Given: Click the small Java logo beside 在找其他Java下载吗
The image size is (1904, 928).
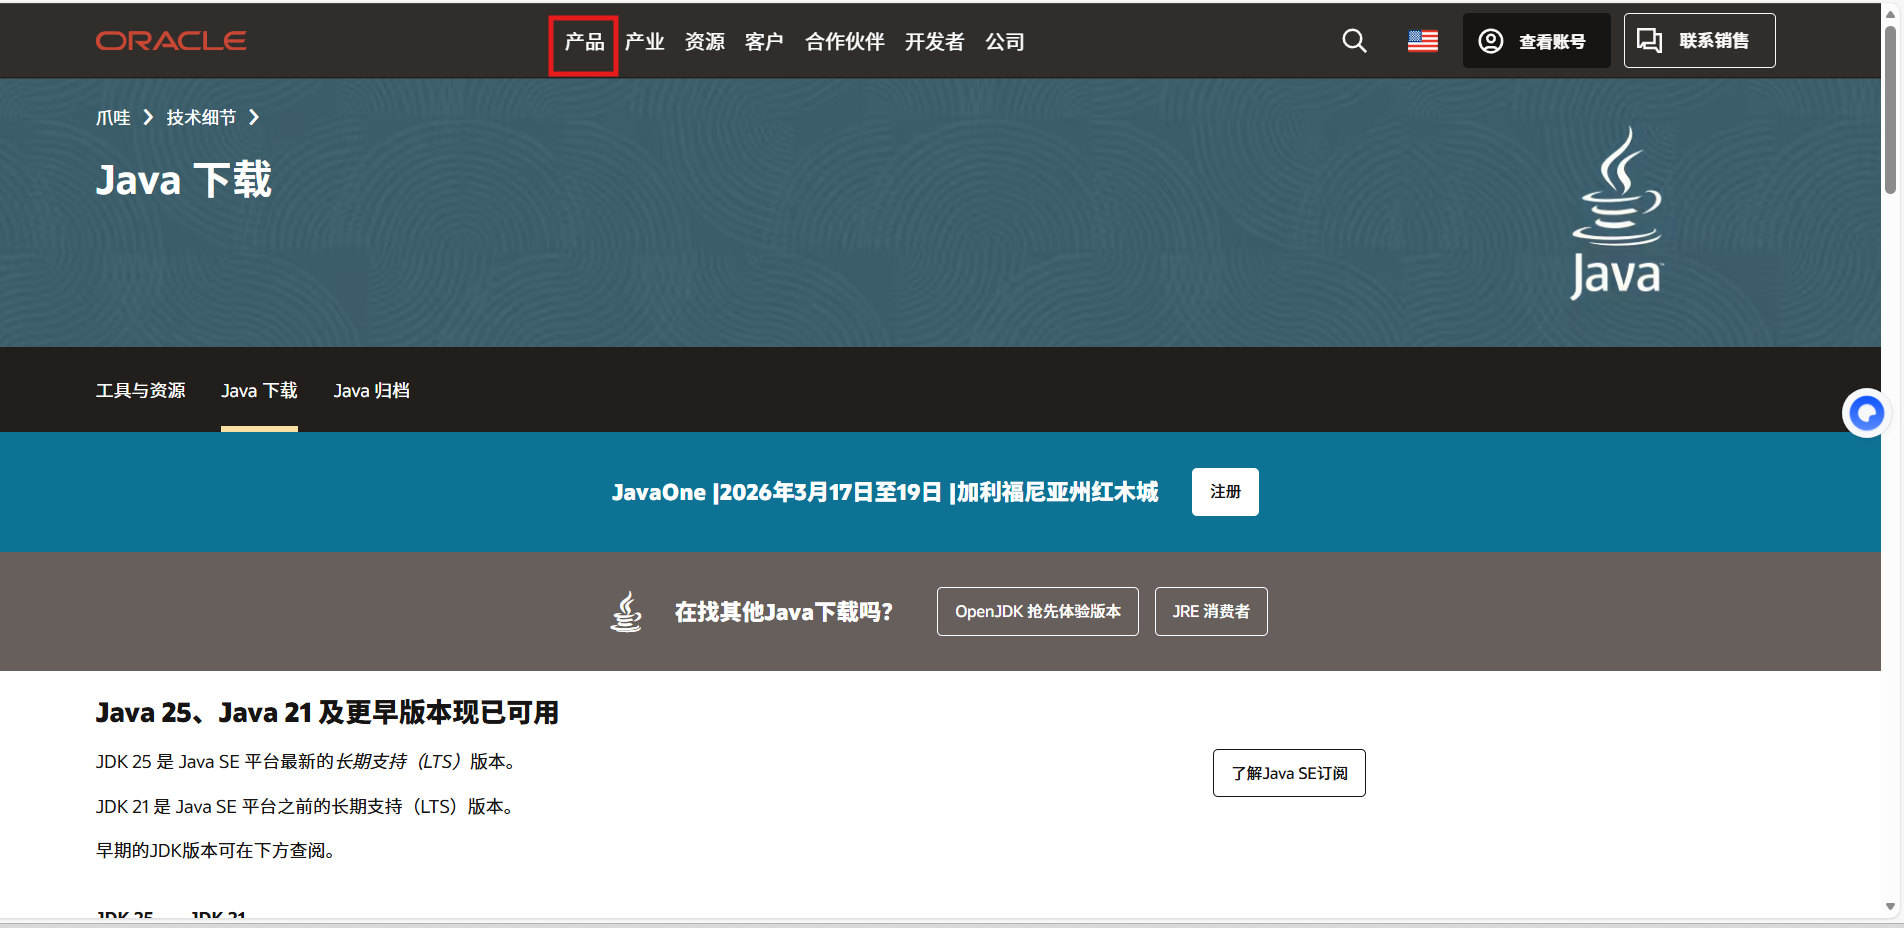Looking at the screenshot, I should [627, 611].
